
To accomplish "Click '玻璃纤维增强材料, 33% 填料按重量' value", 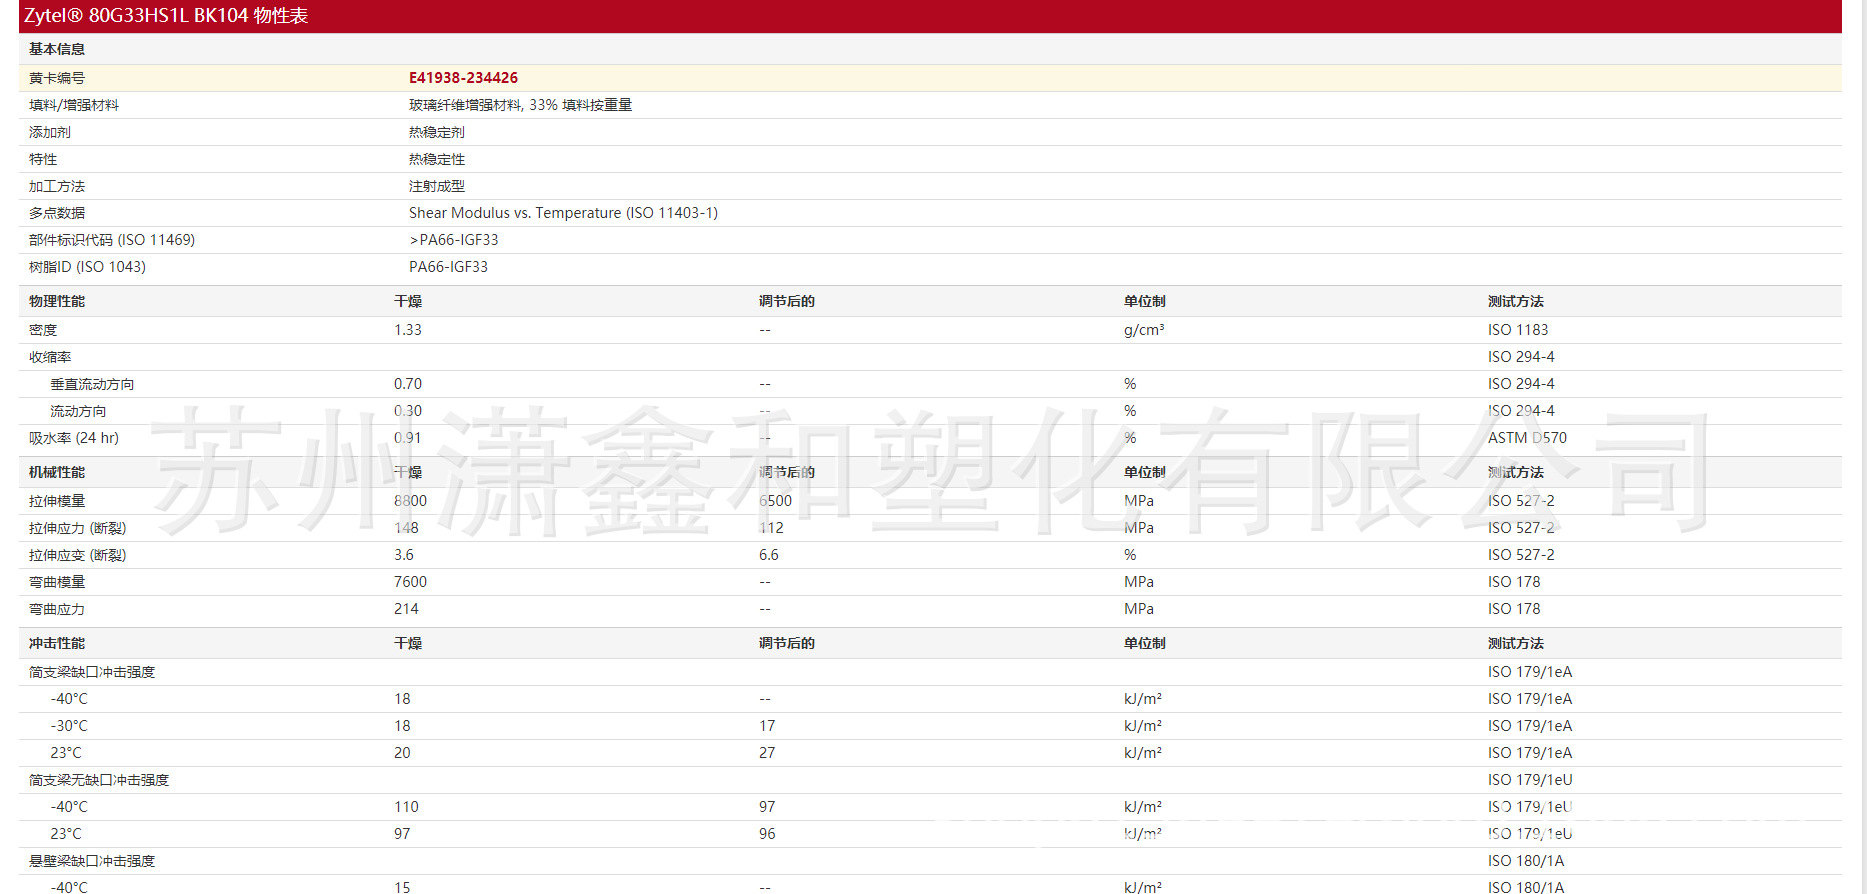I will click(x=520, y=105).
